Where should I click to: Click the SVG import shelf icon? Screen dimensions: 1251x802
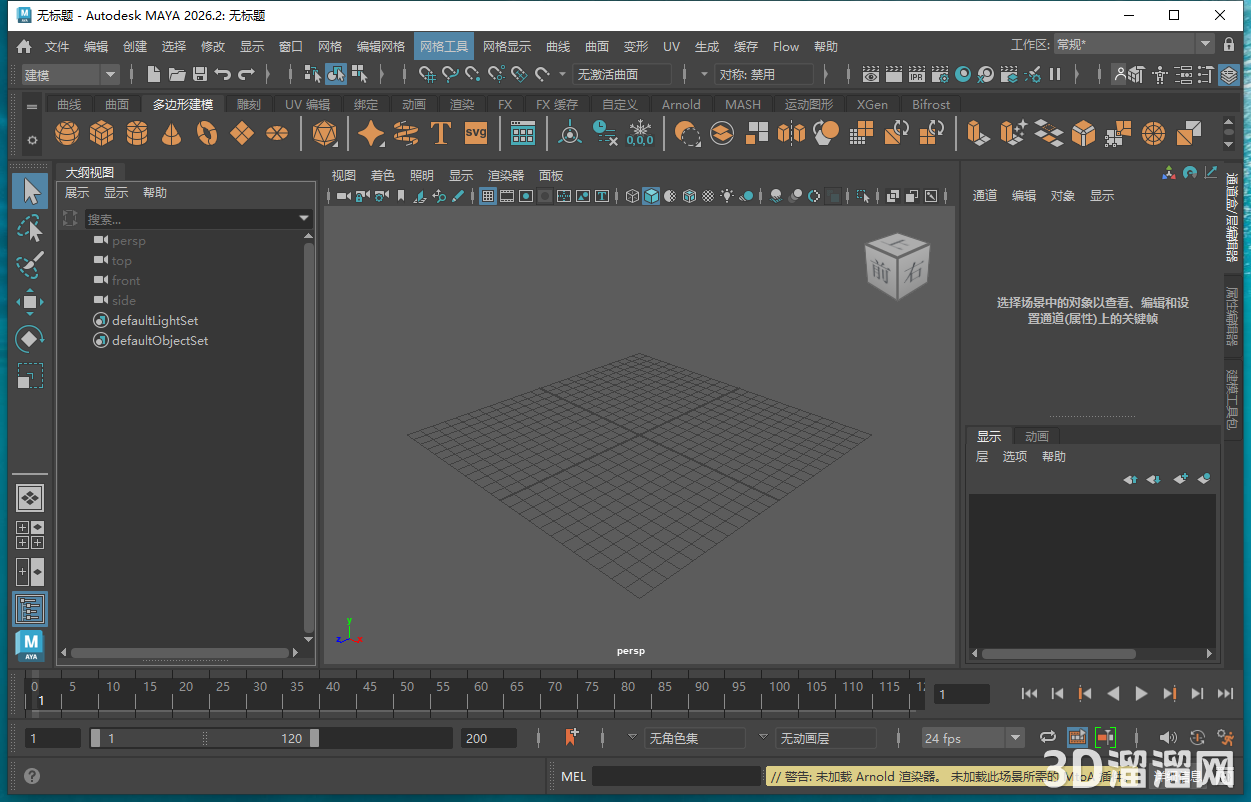[x=476, y=133]
